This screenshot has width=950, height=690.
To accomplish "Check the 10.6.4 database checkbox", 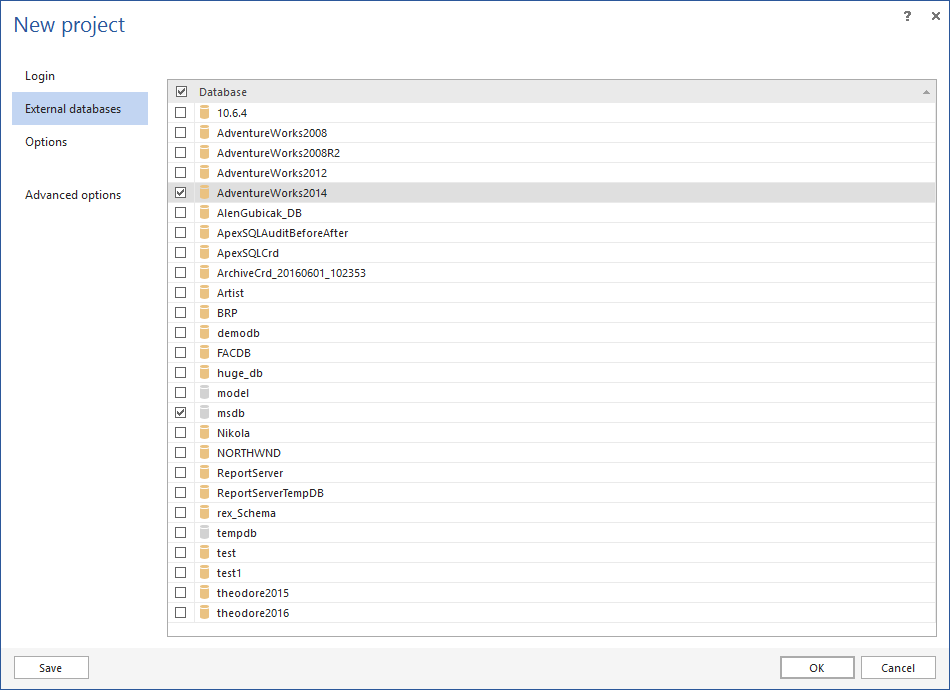I will [x=181, y=113].
